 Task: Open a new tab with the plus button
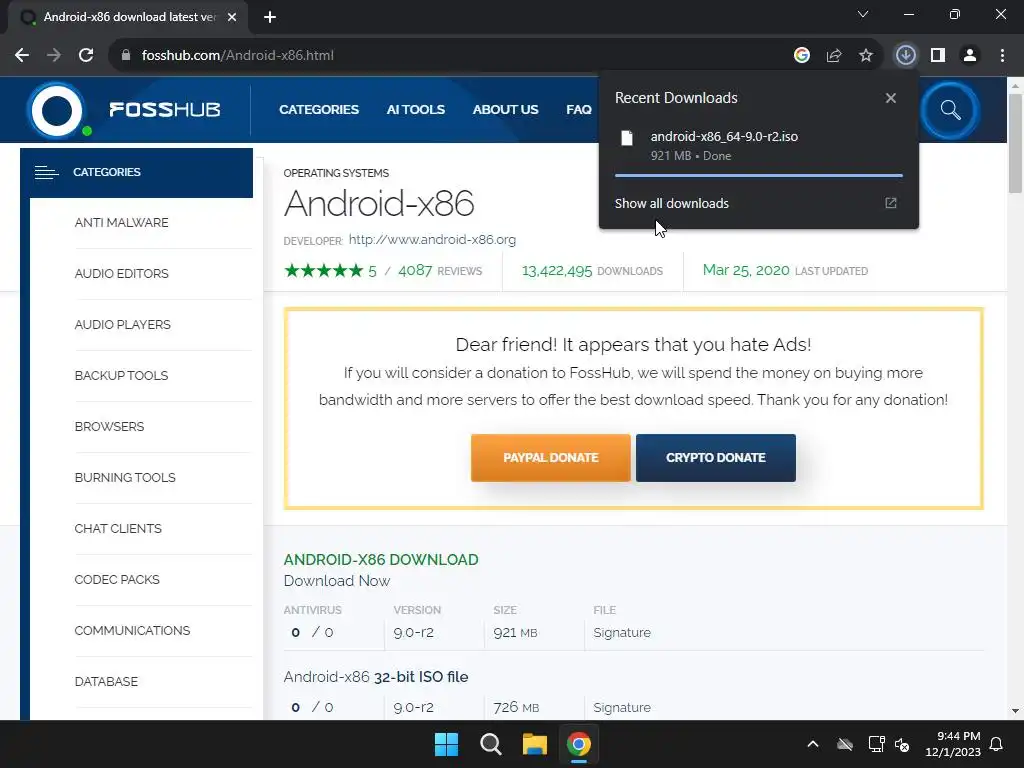point(270,17)
